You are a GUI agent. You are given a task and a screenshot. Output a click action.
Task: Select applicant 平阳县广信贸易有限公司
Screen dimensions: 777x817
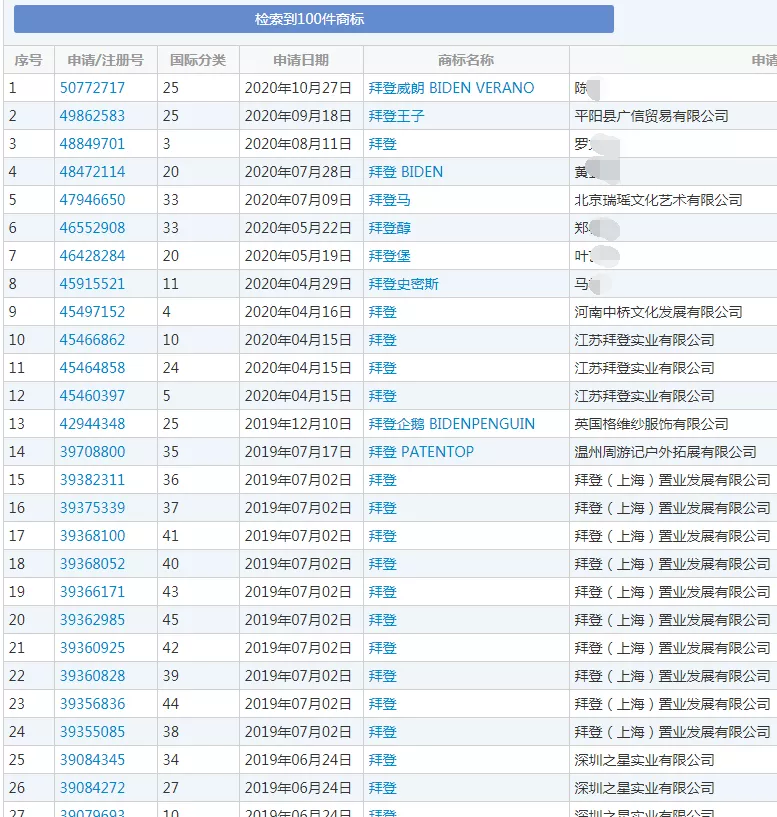point(651,116)
